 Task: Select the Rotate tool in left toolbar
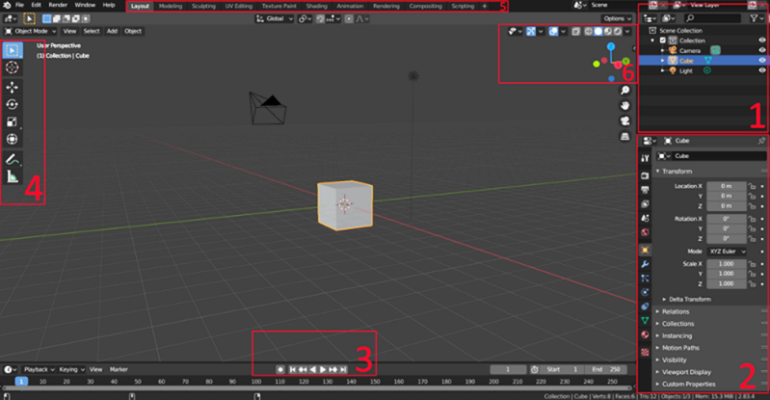point(12,104)
